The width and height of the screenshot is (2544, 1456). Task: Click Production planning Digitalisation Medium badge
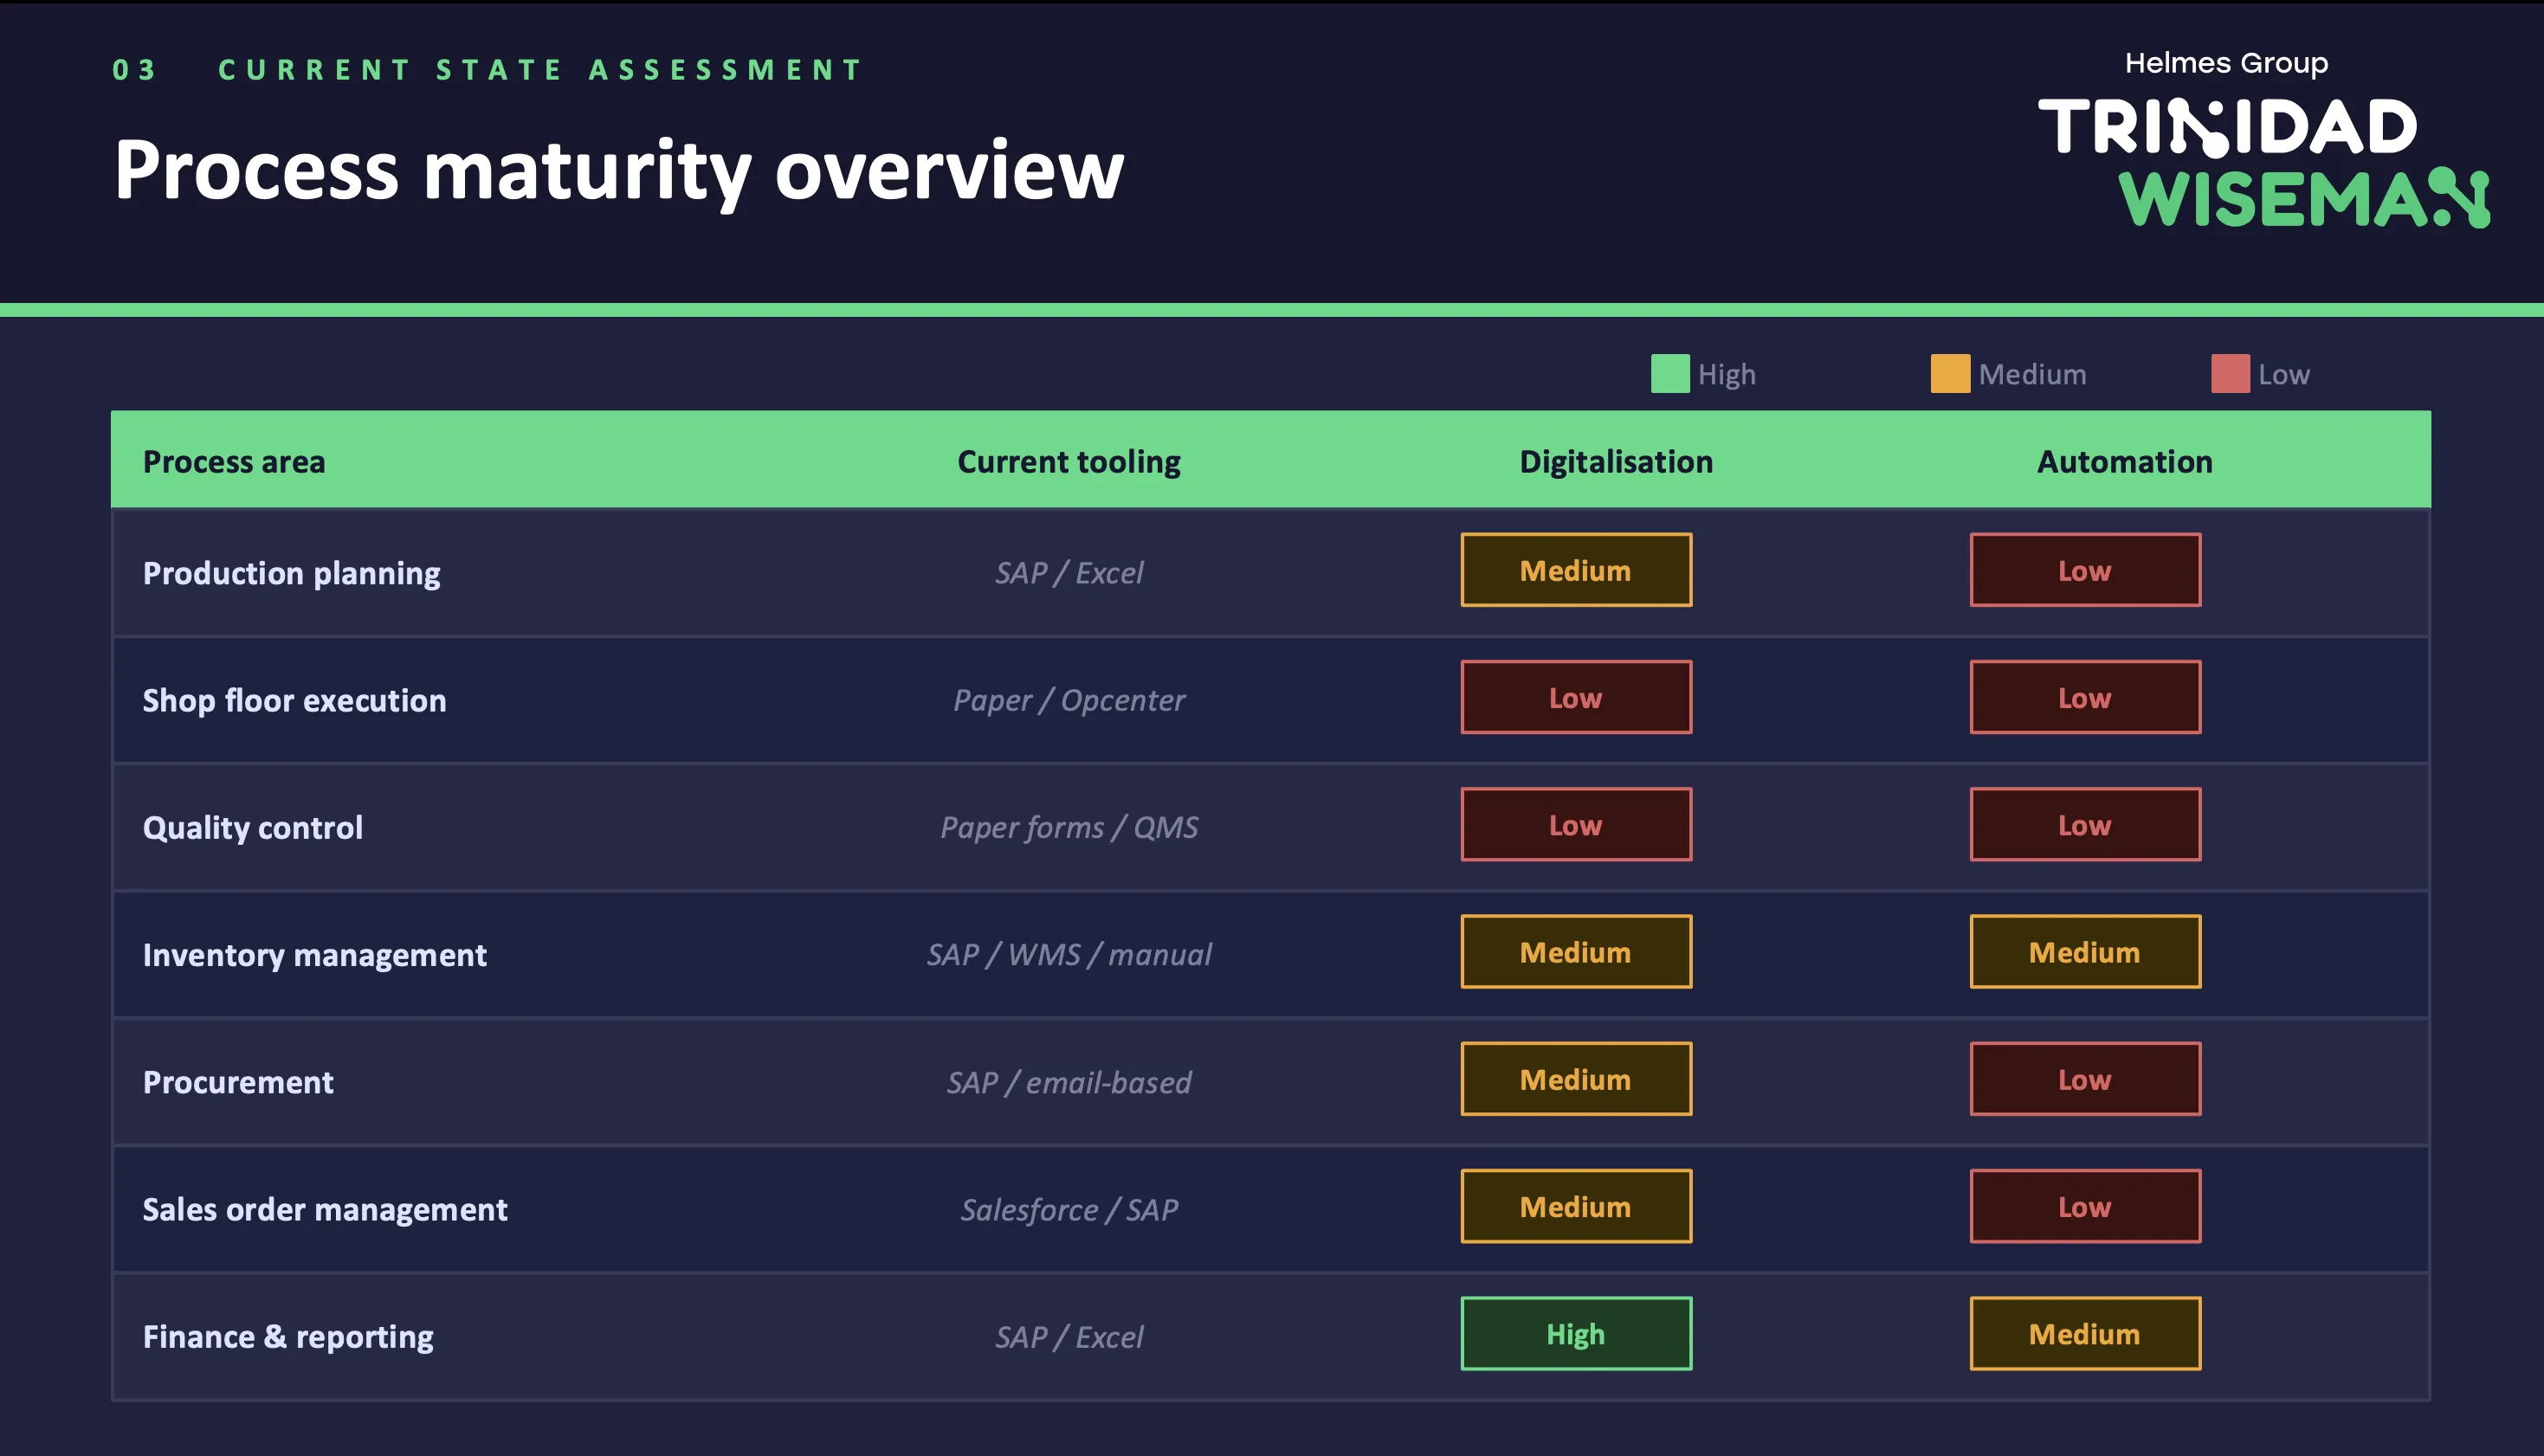[x=1576, y=570]
